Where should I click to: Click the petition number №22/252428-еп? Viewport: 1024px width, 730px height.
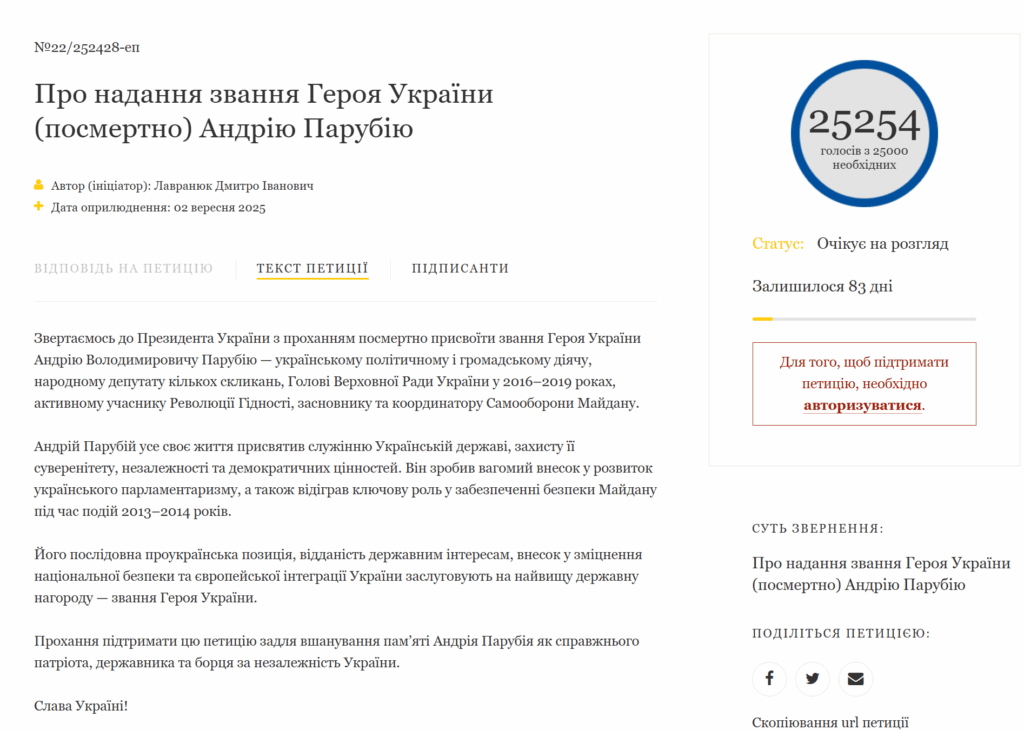pos(80,47)
